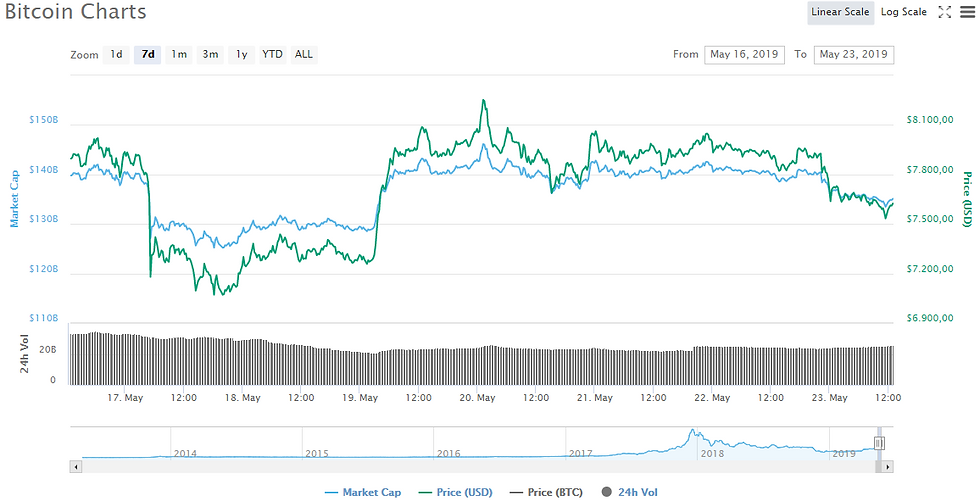This screenshot has height=501, width=980.
Task: Toggle the 24h Vol legend dot
Action: (606, 492)
